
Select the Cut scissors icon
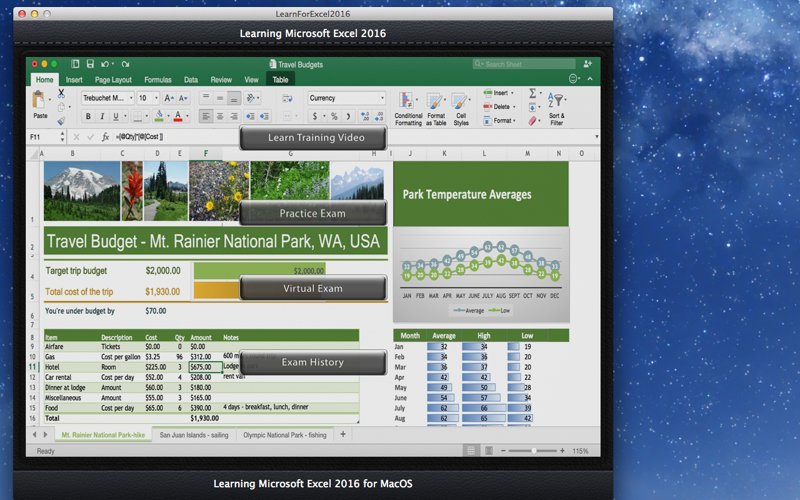click(61, 93)
